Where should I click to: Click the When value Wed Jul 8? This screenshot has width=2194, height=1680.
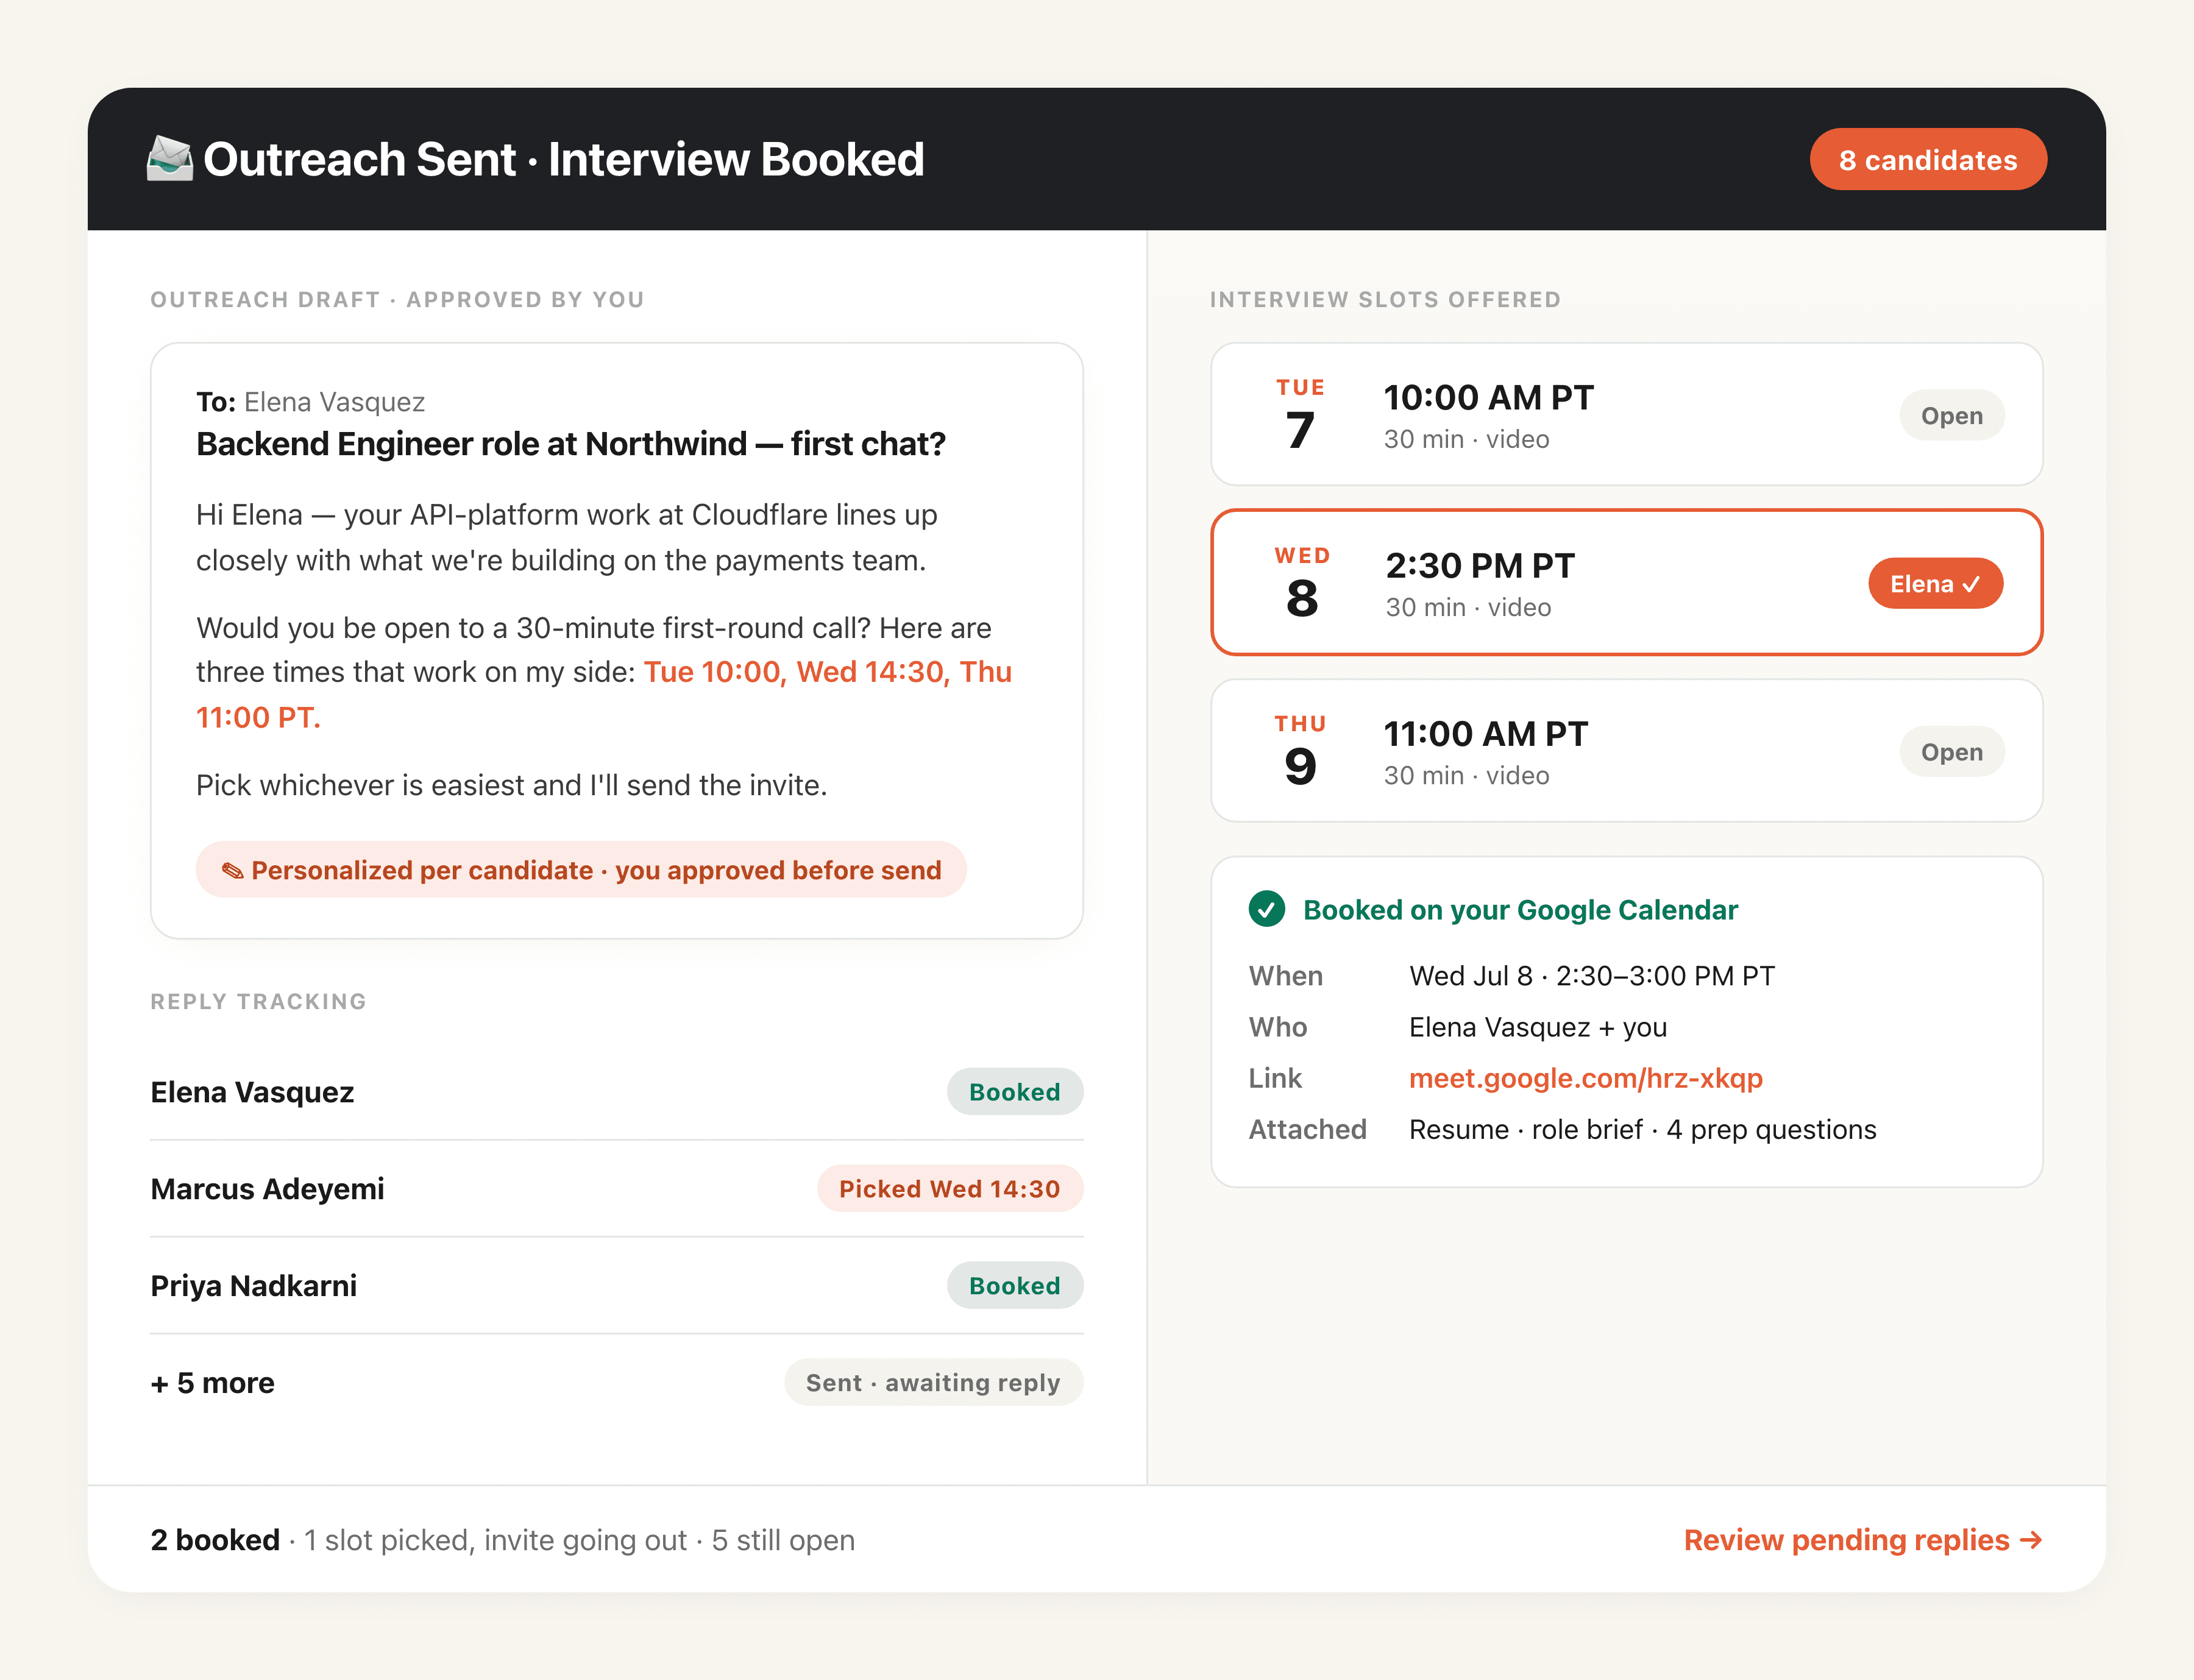pos(1591,976)
